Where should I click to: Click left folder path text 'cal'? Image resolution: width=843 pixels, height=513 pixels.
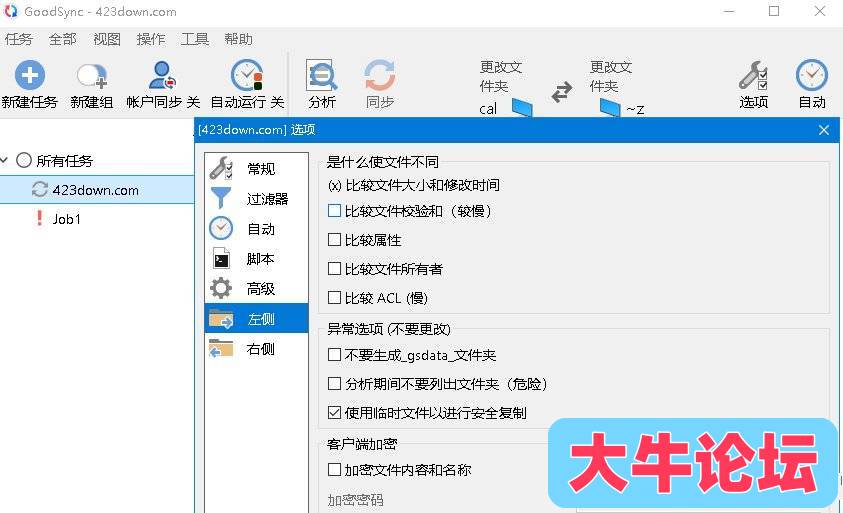[x=488, y=109]
